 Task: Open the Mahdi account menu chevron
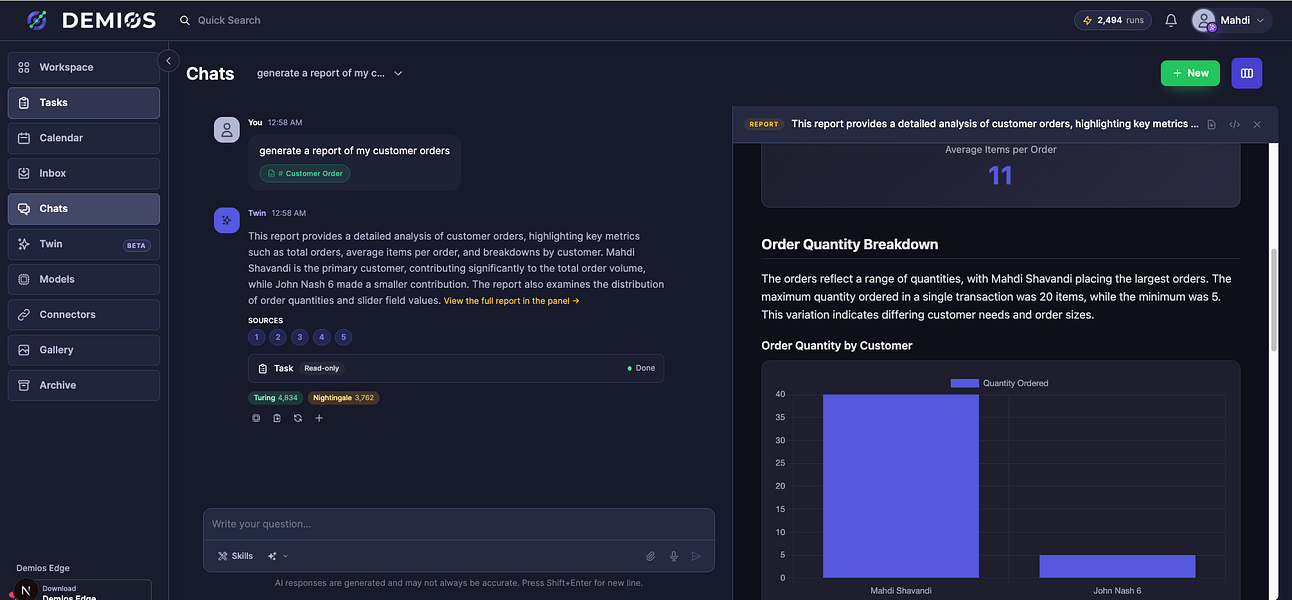click(1260, 20)
